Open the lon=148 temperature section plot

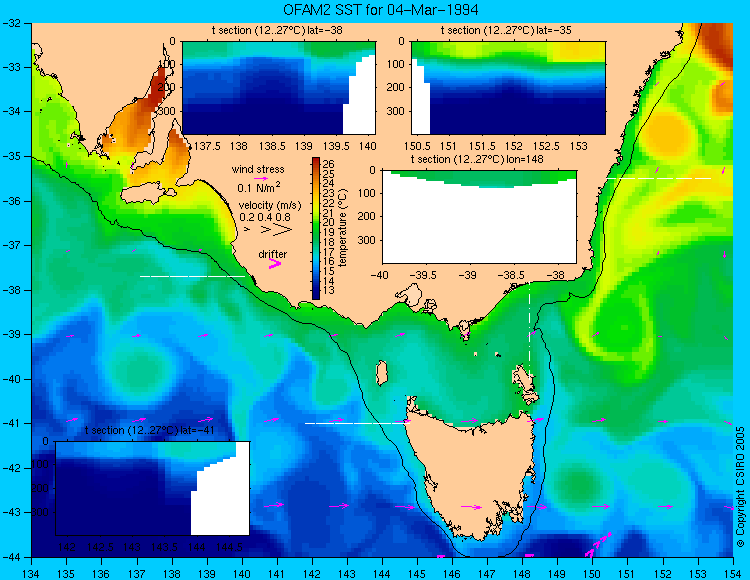(x=479, y=217)
